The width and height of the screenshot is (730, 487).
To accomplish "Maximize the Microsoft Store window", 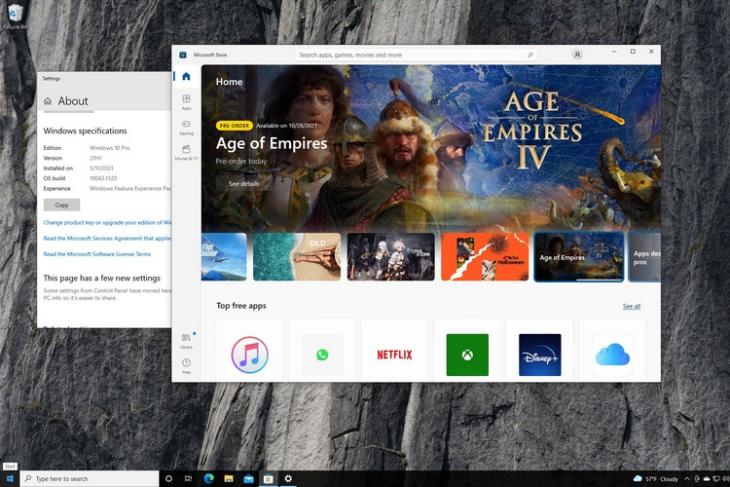I will (633, 52).
